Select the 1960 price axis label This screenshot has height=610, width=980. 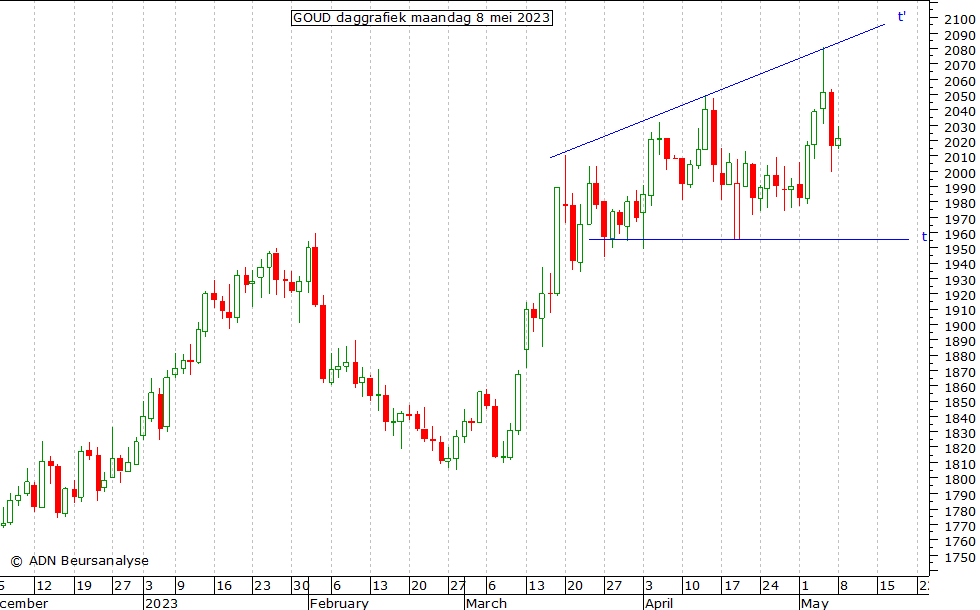(960, 234)
